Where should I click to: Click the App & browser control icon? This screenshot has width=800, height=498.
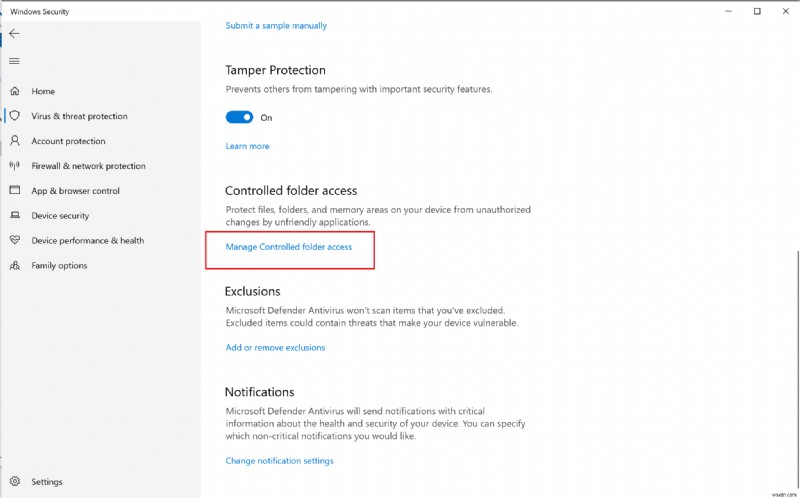click(x=14, y=191)
